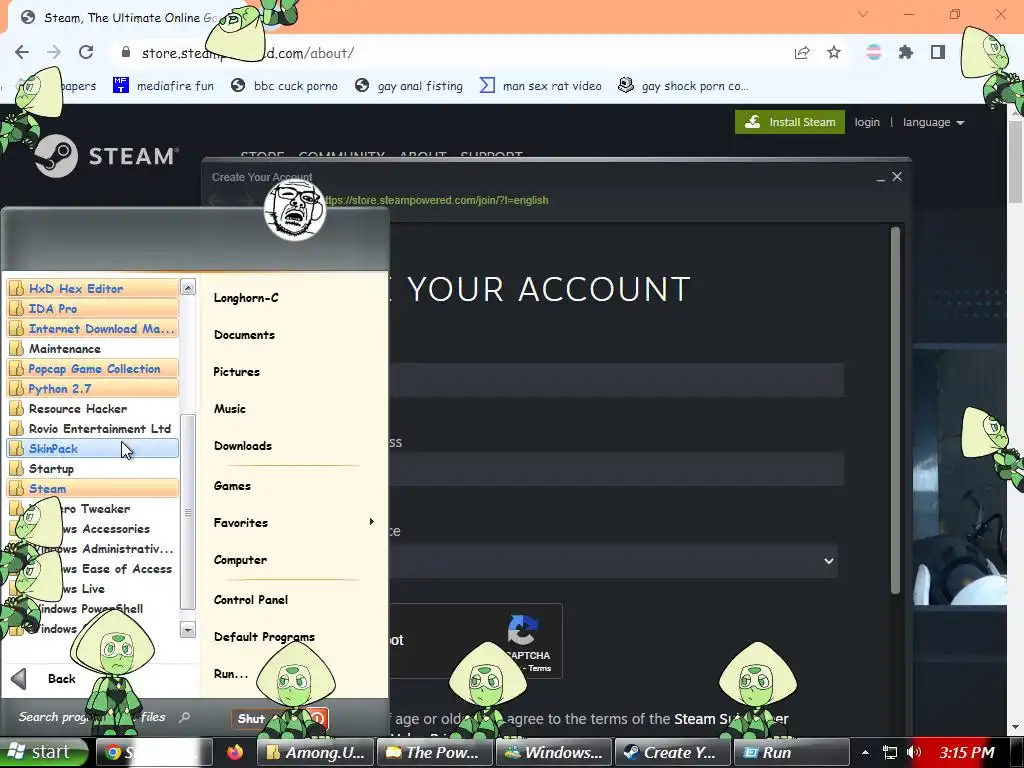This screenshot has width=1024, height=768.
Task: Open the SkinPack folder
Action: [92, 449]
